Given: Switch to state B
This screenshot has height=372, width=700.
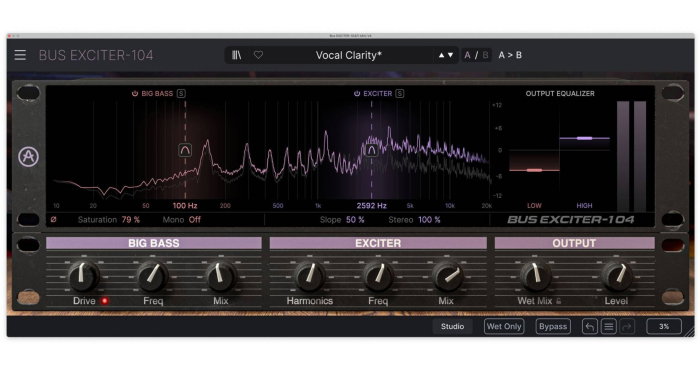Looking at the screenshot, I should click(485, 55).
